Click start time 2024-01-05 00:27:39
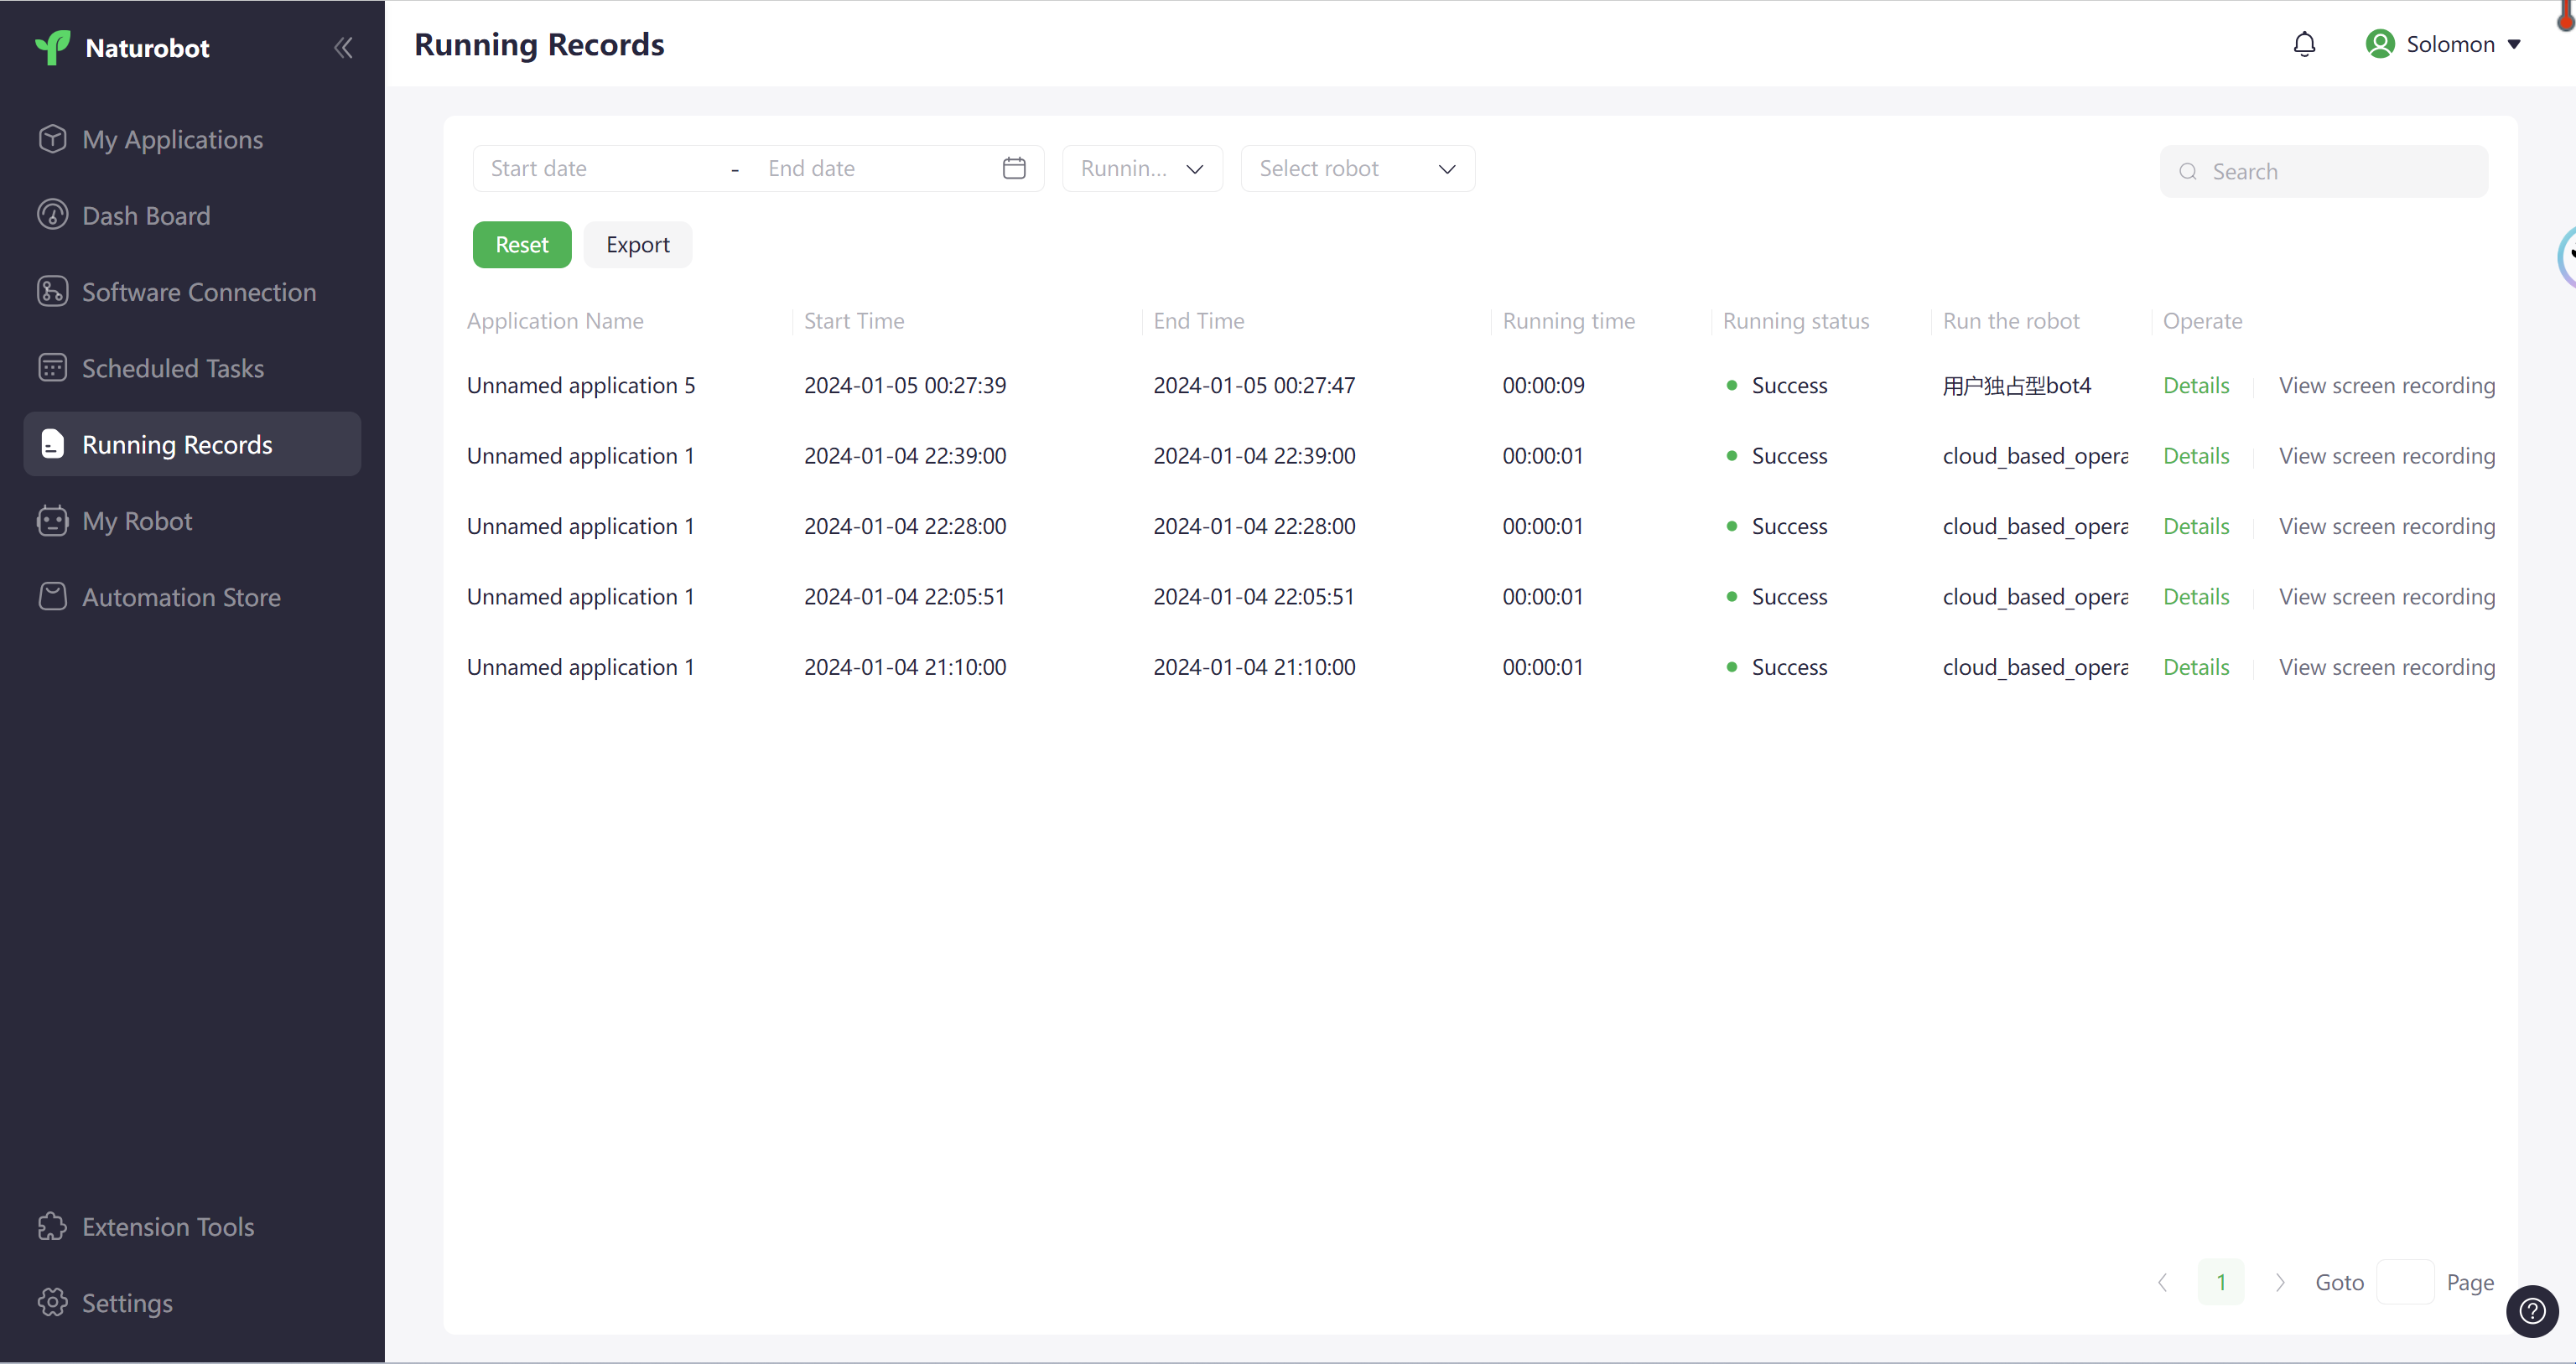2576x1364 pixels. 905,385
